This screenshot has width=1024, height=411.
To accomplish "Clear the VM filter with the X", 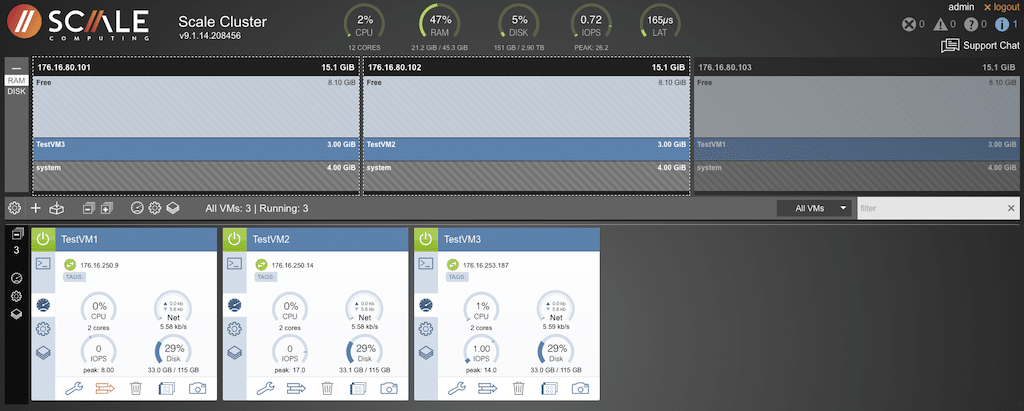I will click(x=1011, y=208).
